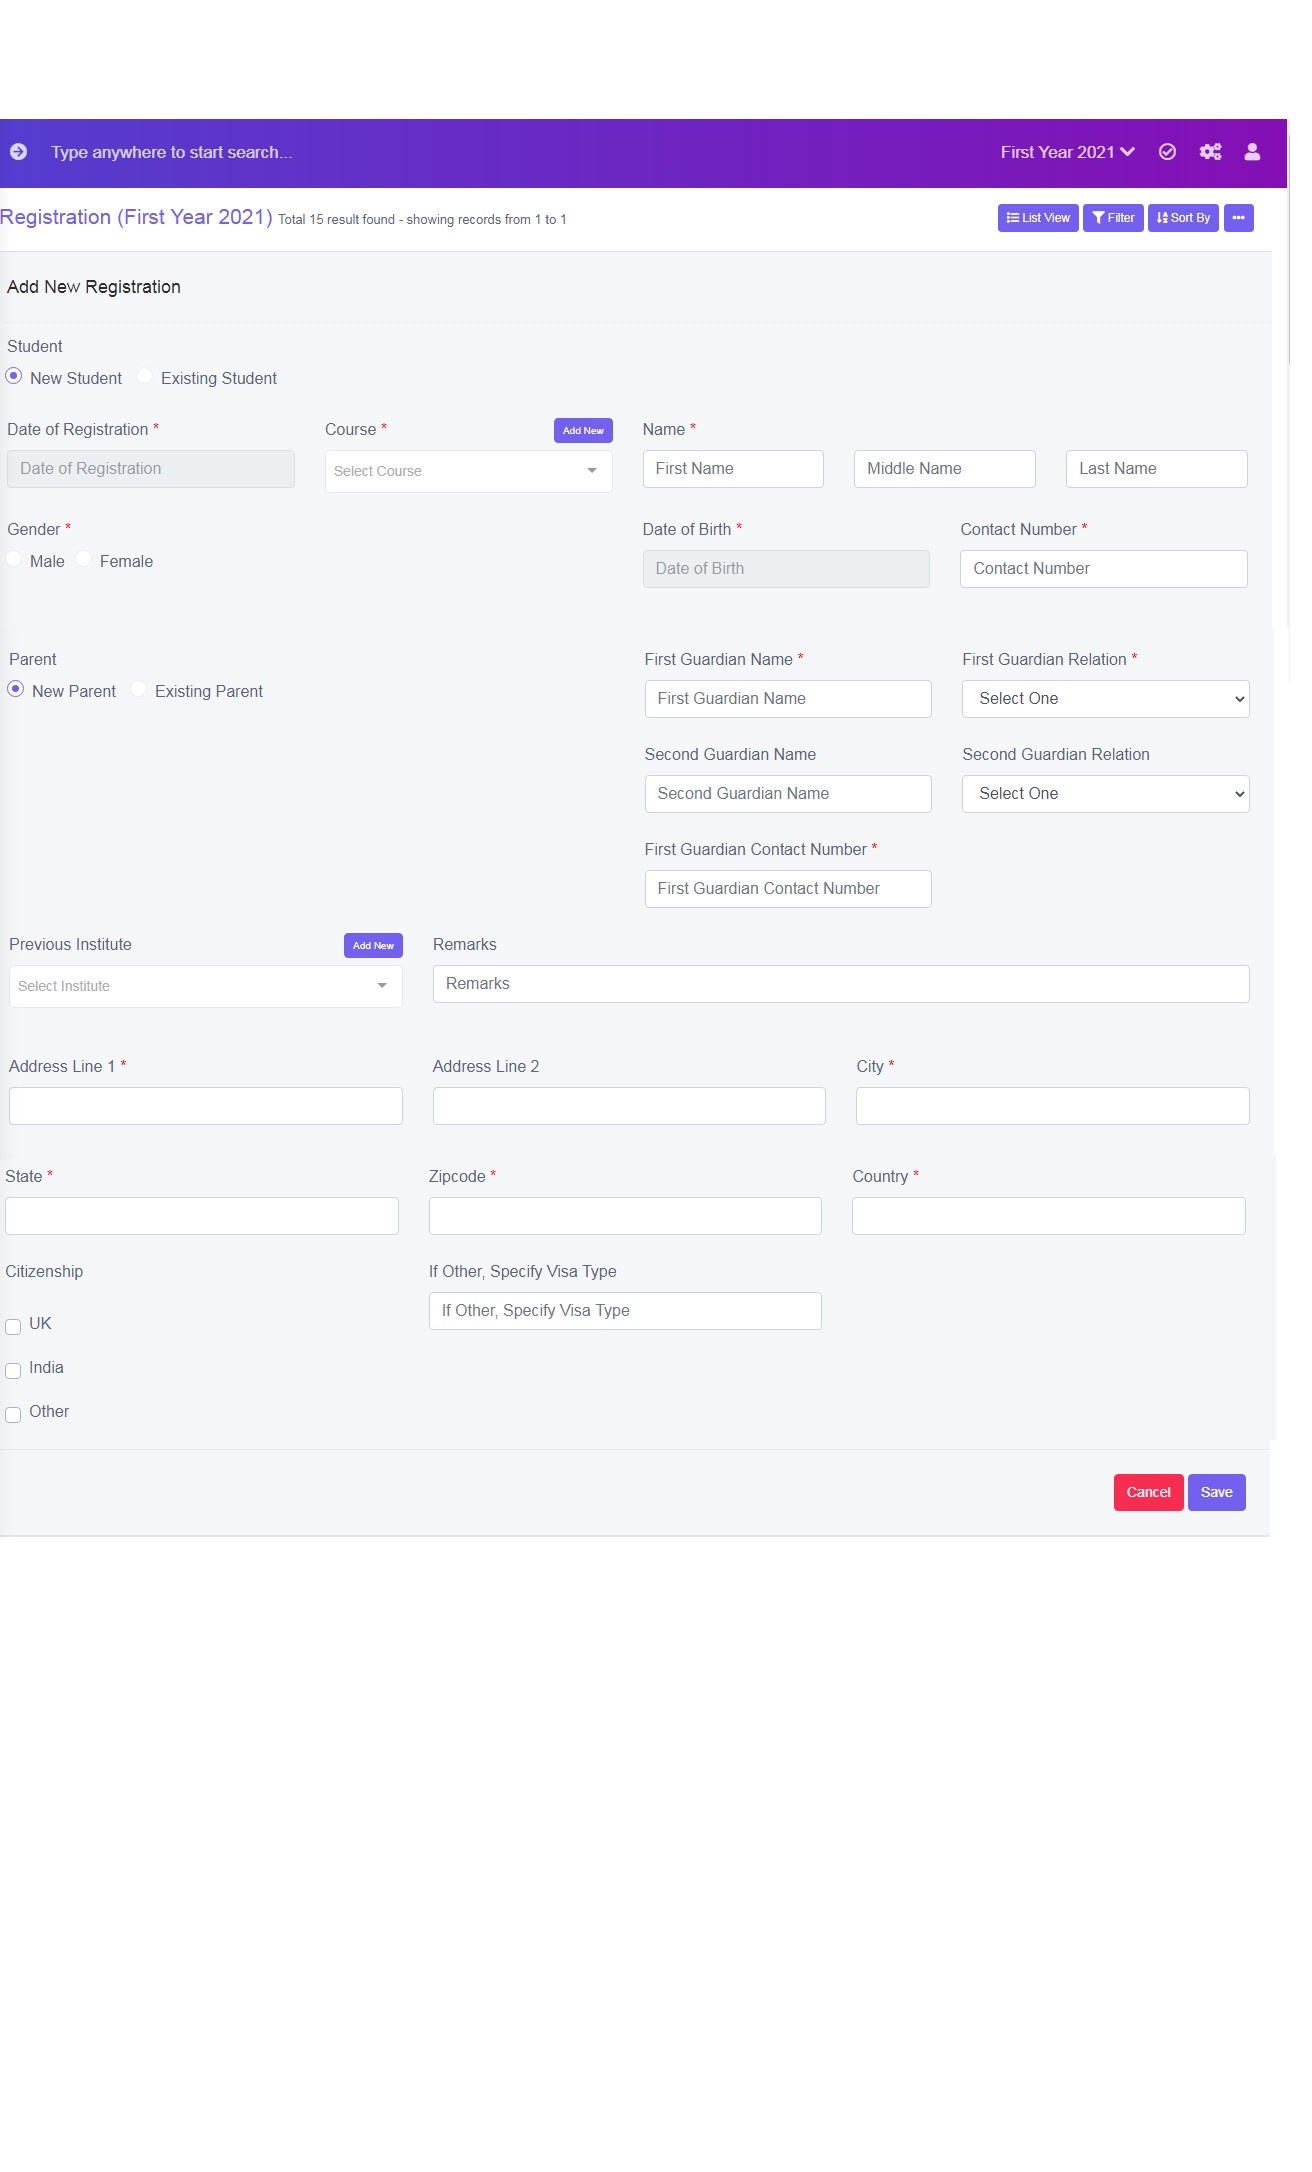Click the State input field

201,1216
